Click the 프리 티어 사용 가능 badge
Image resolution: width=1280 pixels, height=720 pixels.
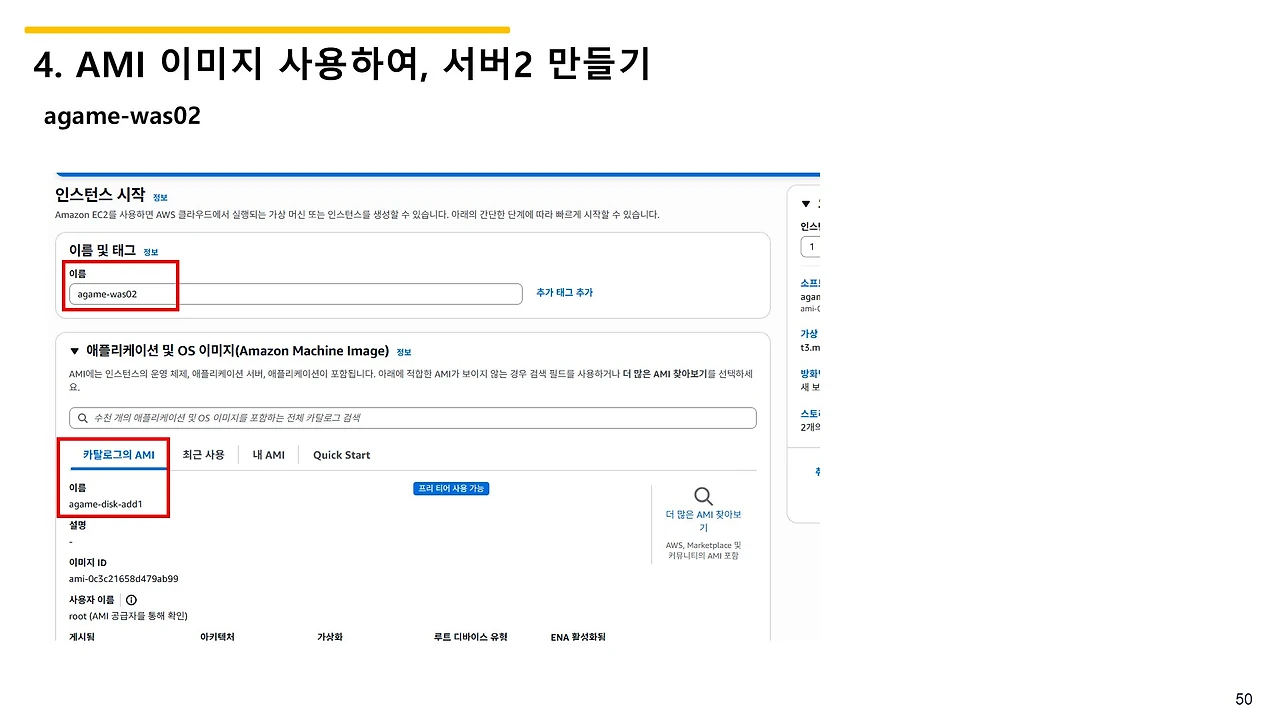[451, 487]
